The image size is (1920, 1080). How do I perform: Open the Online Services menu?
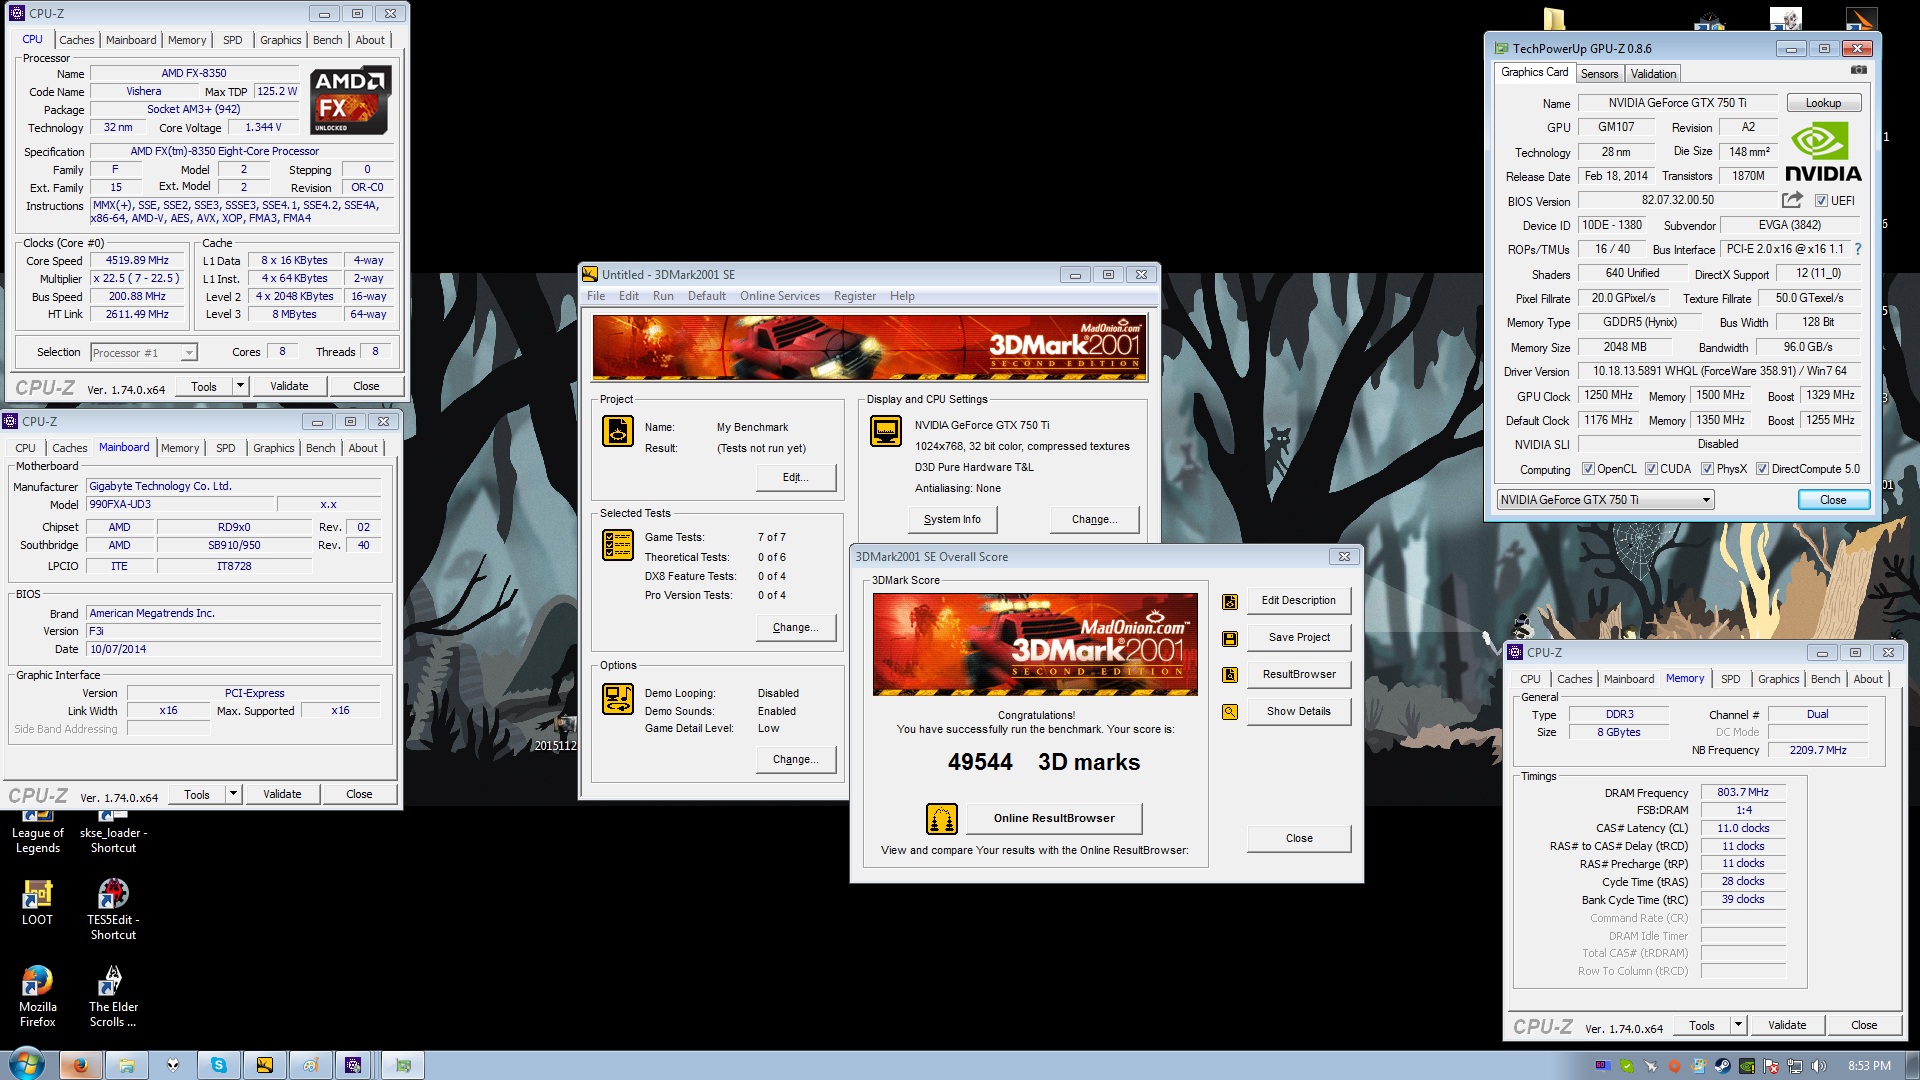pos(779,296)
